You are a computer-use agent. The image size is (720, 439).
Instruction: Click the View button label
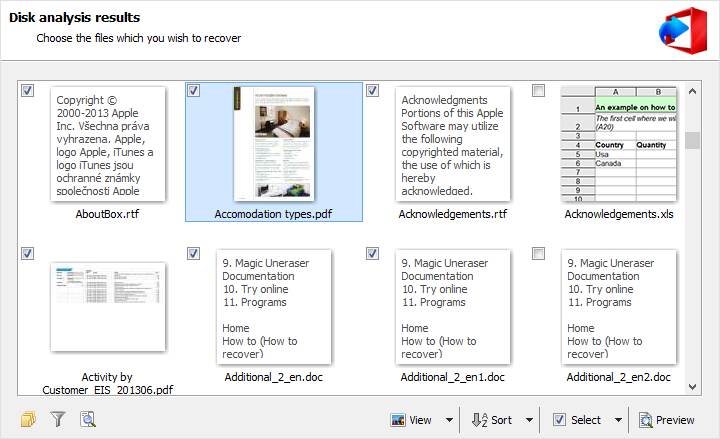(420, 420)
